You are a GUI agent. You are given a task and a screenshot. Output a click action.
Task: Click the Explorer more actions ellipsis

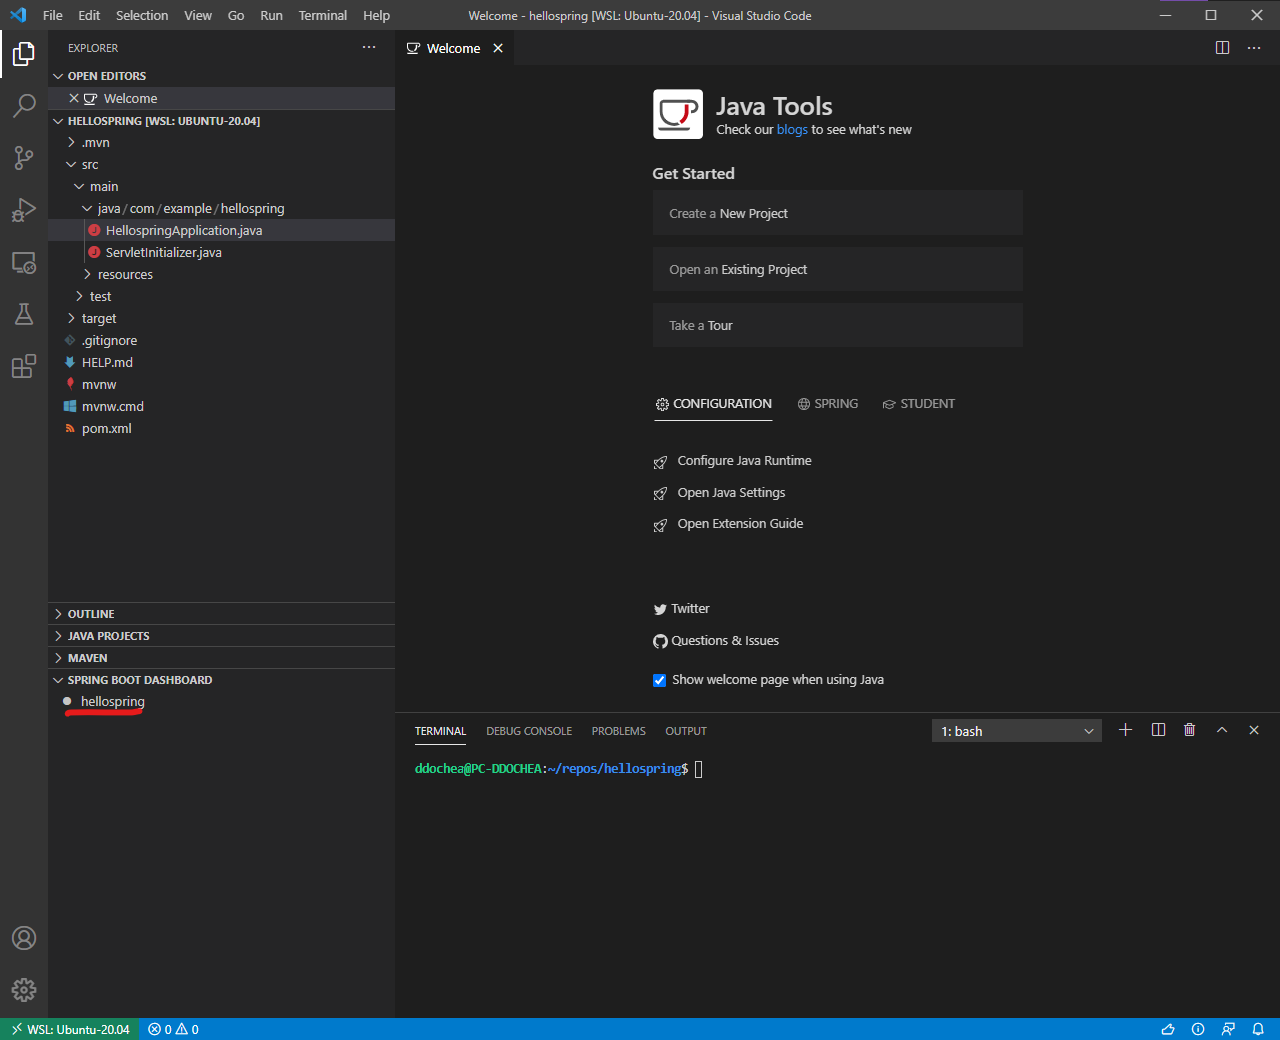point(369,47)
